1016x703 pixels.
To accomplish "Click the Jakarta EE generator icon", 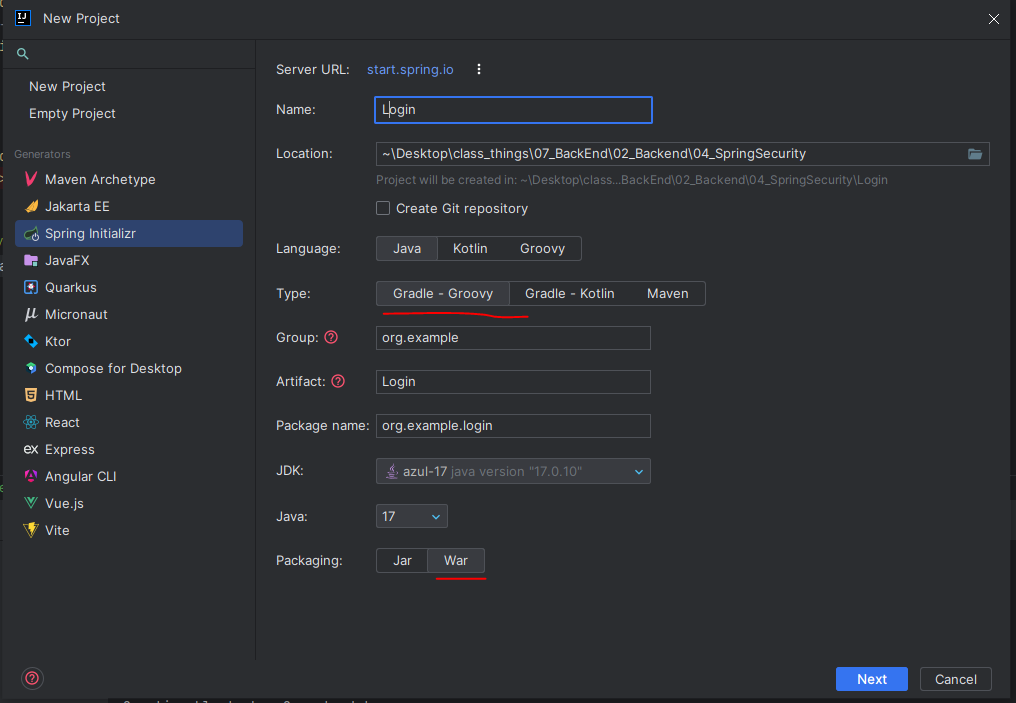I will (31, 206).
